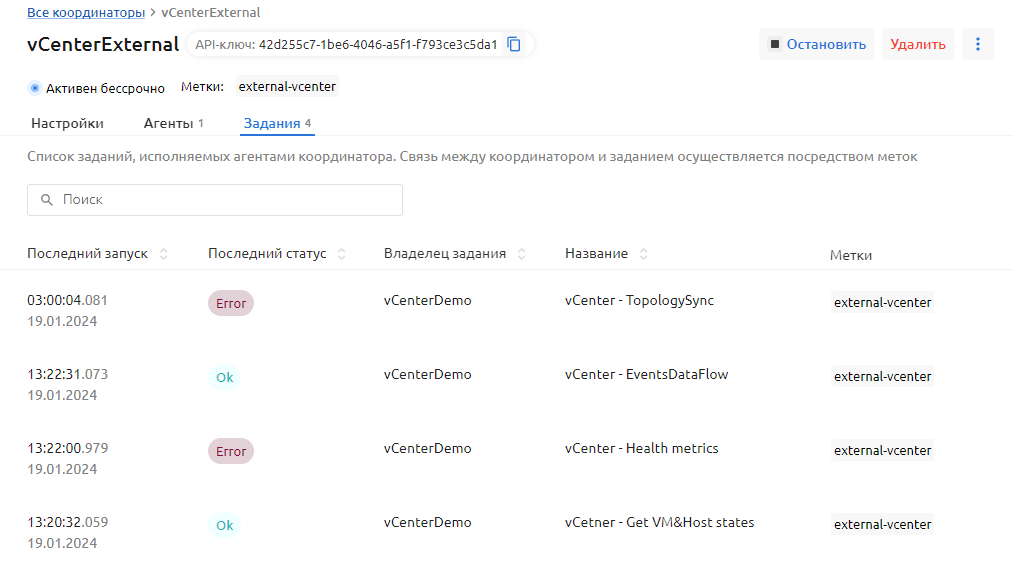The image size is (1013, 574).
Task: Open the three-dot more options menu
Action: click(x=977, y=44)
